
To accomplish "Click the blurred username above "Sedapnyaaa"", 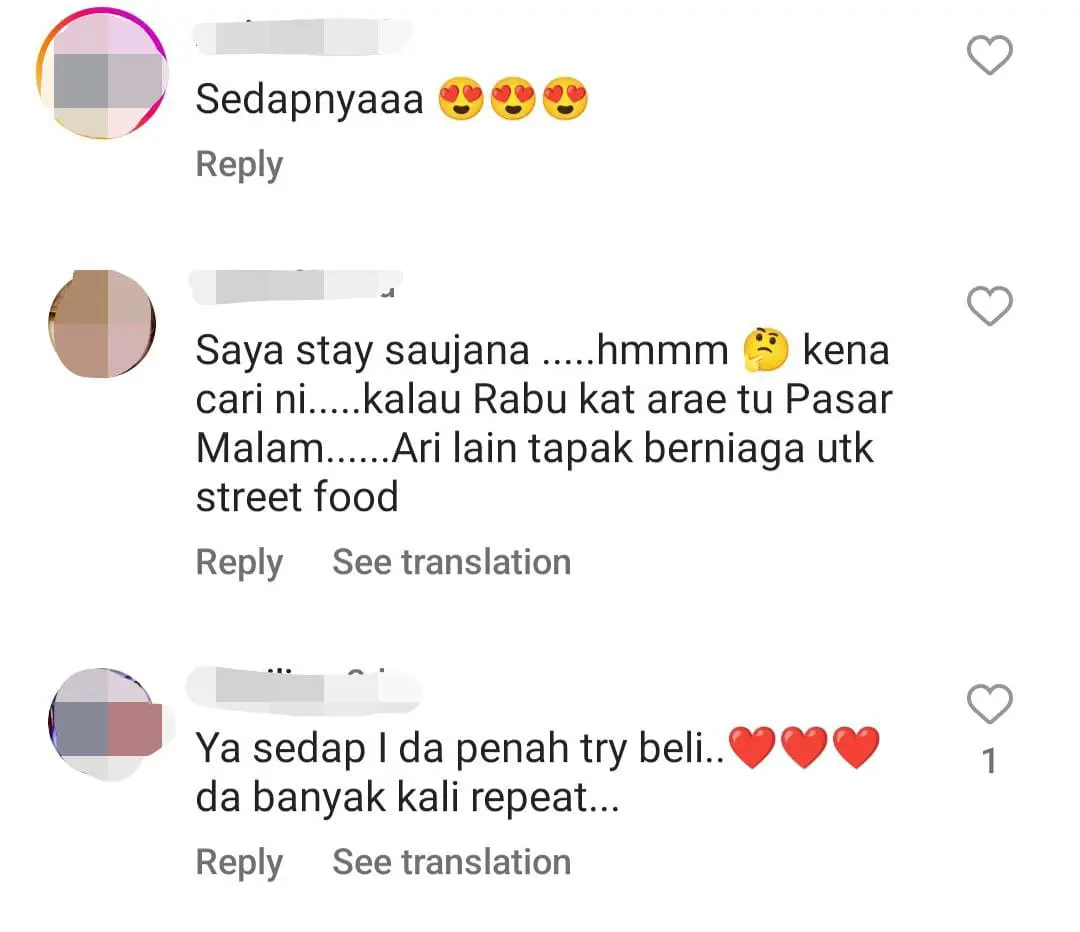I will [x=300, y=37].
